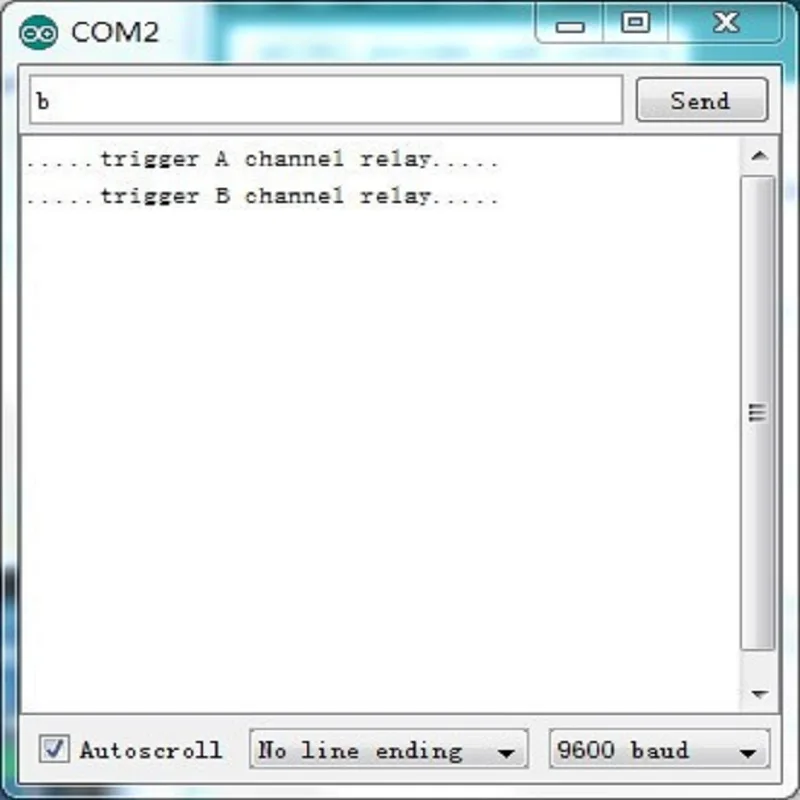
Task: Click the scrollbar up arrow
Action: pyautogui.click(x=759, y=156)
